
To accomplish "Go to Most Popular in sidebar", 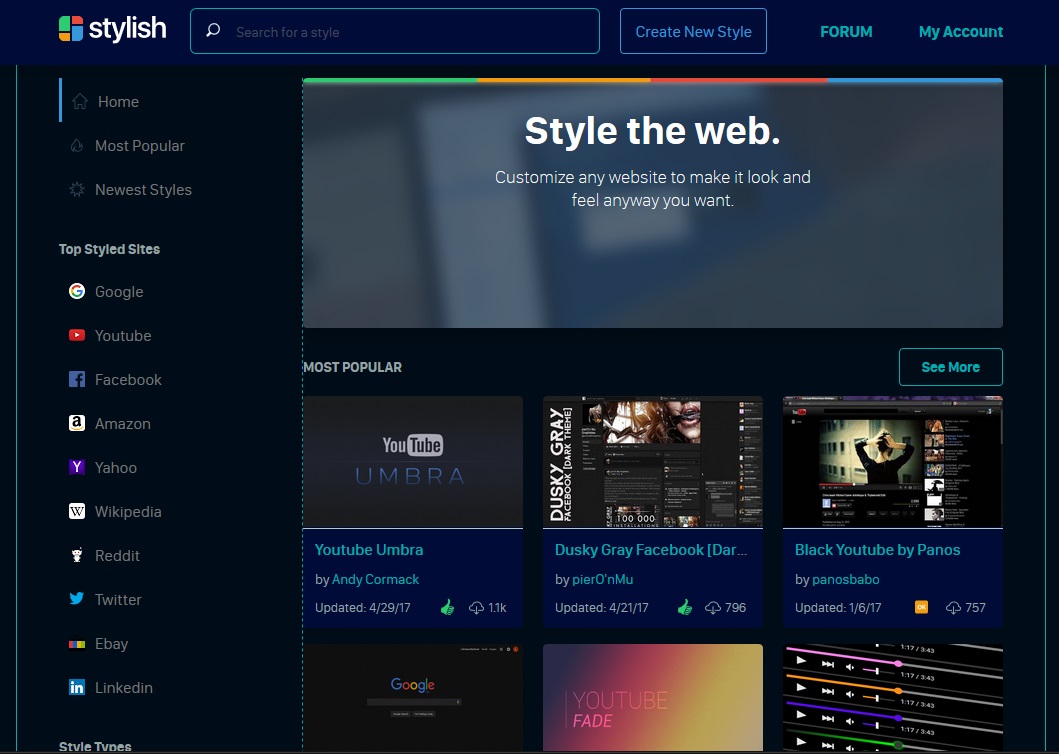I will pyautogui.click(x=140, y=146).
